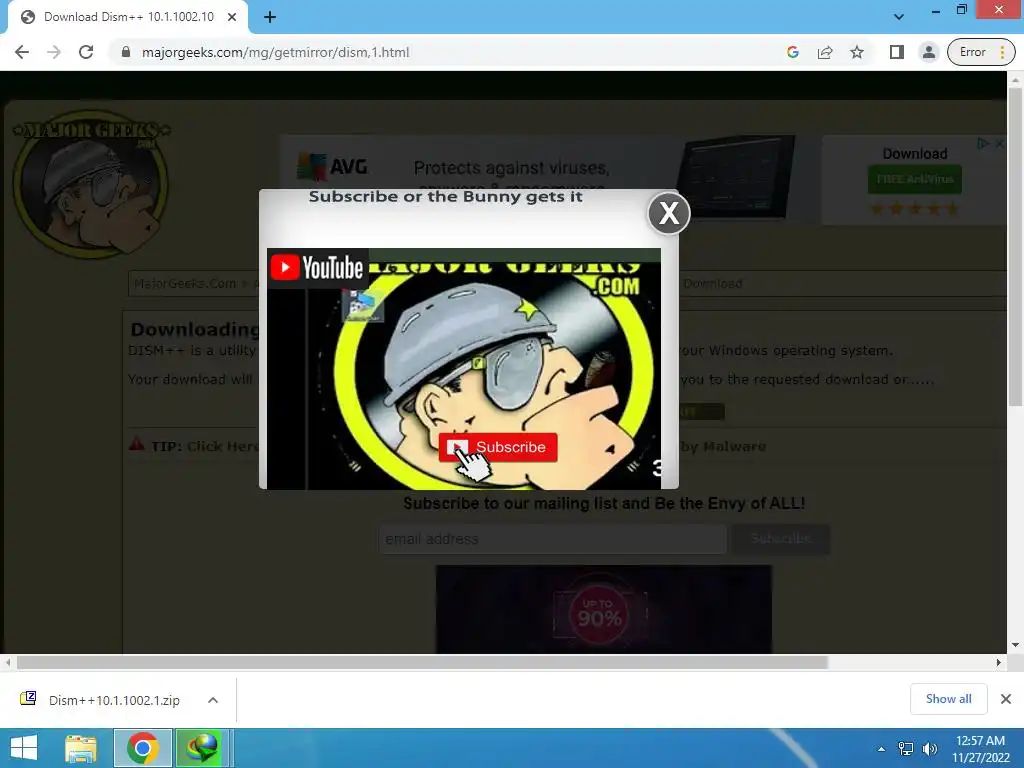Click the horizontal scrollbar thumb
Image resolution: width=1024 pixels, height=768 pixels.
(x=423, y=662)
